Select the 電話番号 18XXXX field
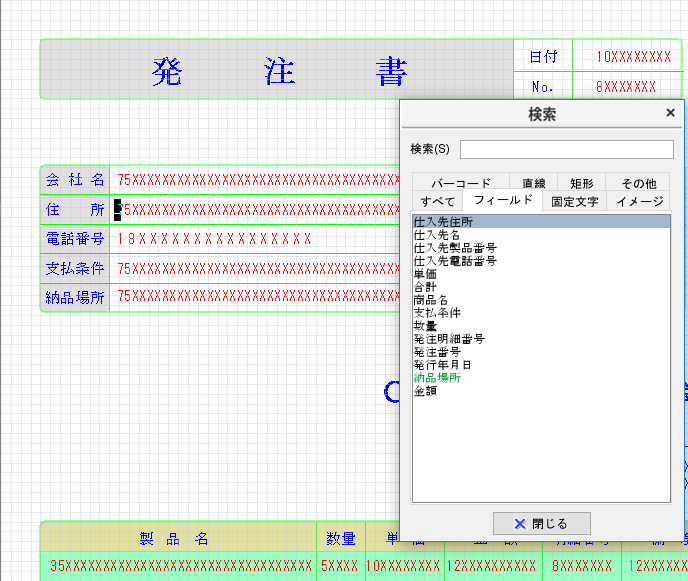Screen dimensions: 688x581 [214, 239]
